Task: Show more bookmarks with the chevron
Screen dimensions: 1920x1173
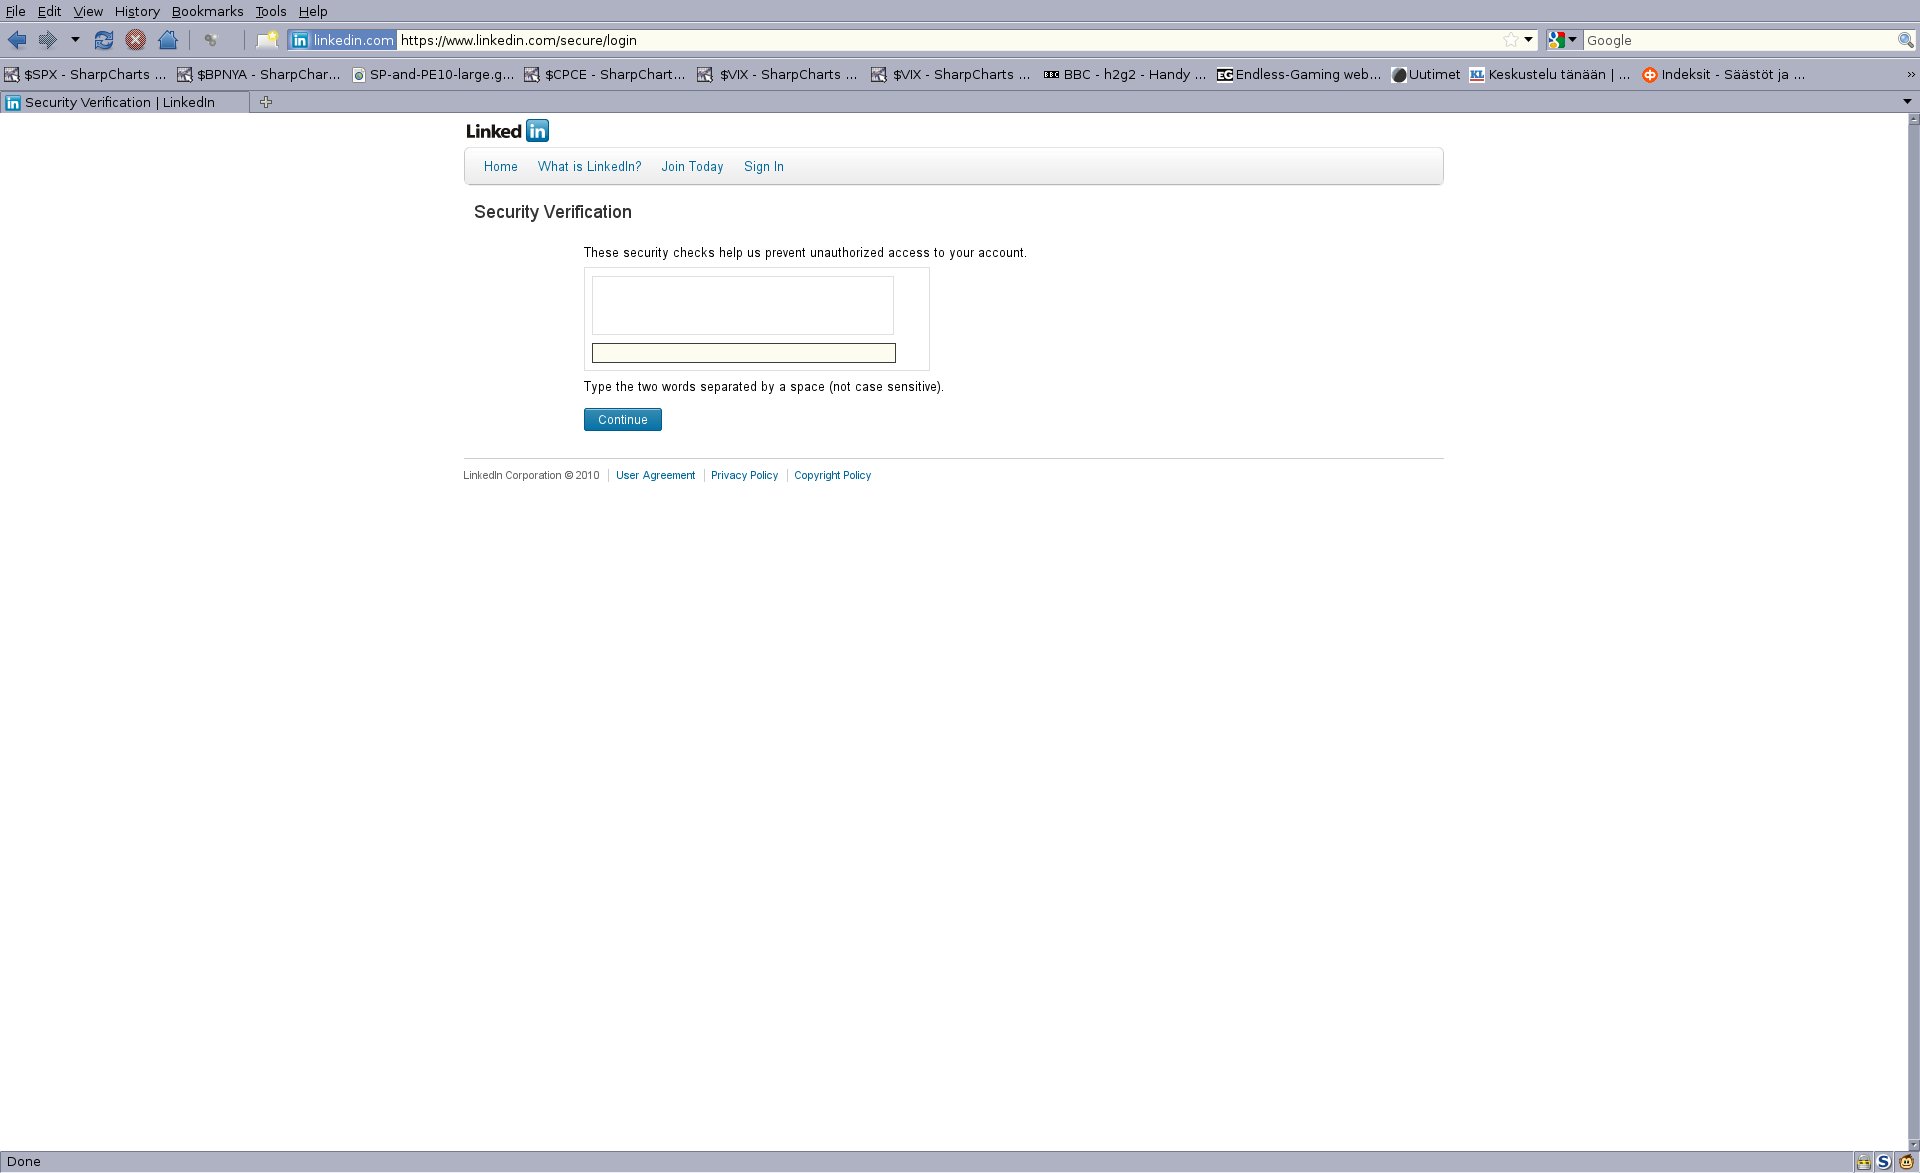Action: pyautogui.click(x=1910, y=74)
